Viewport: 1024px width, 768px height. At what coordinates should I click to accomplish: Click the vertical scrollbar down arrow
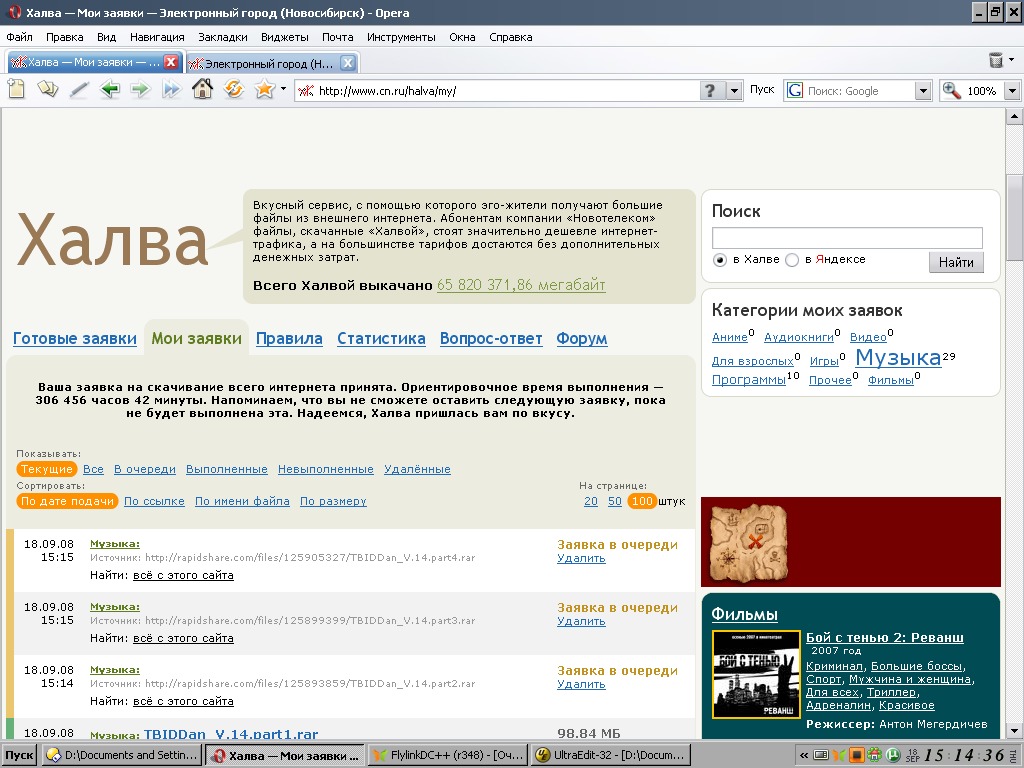1014,731
